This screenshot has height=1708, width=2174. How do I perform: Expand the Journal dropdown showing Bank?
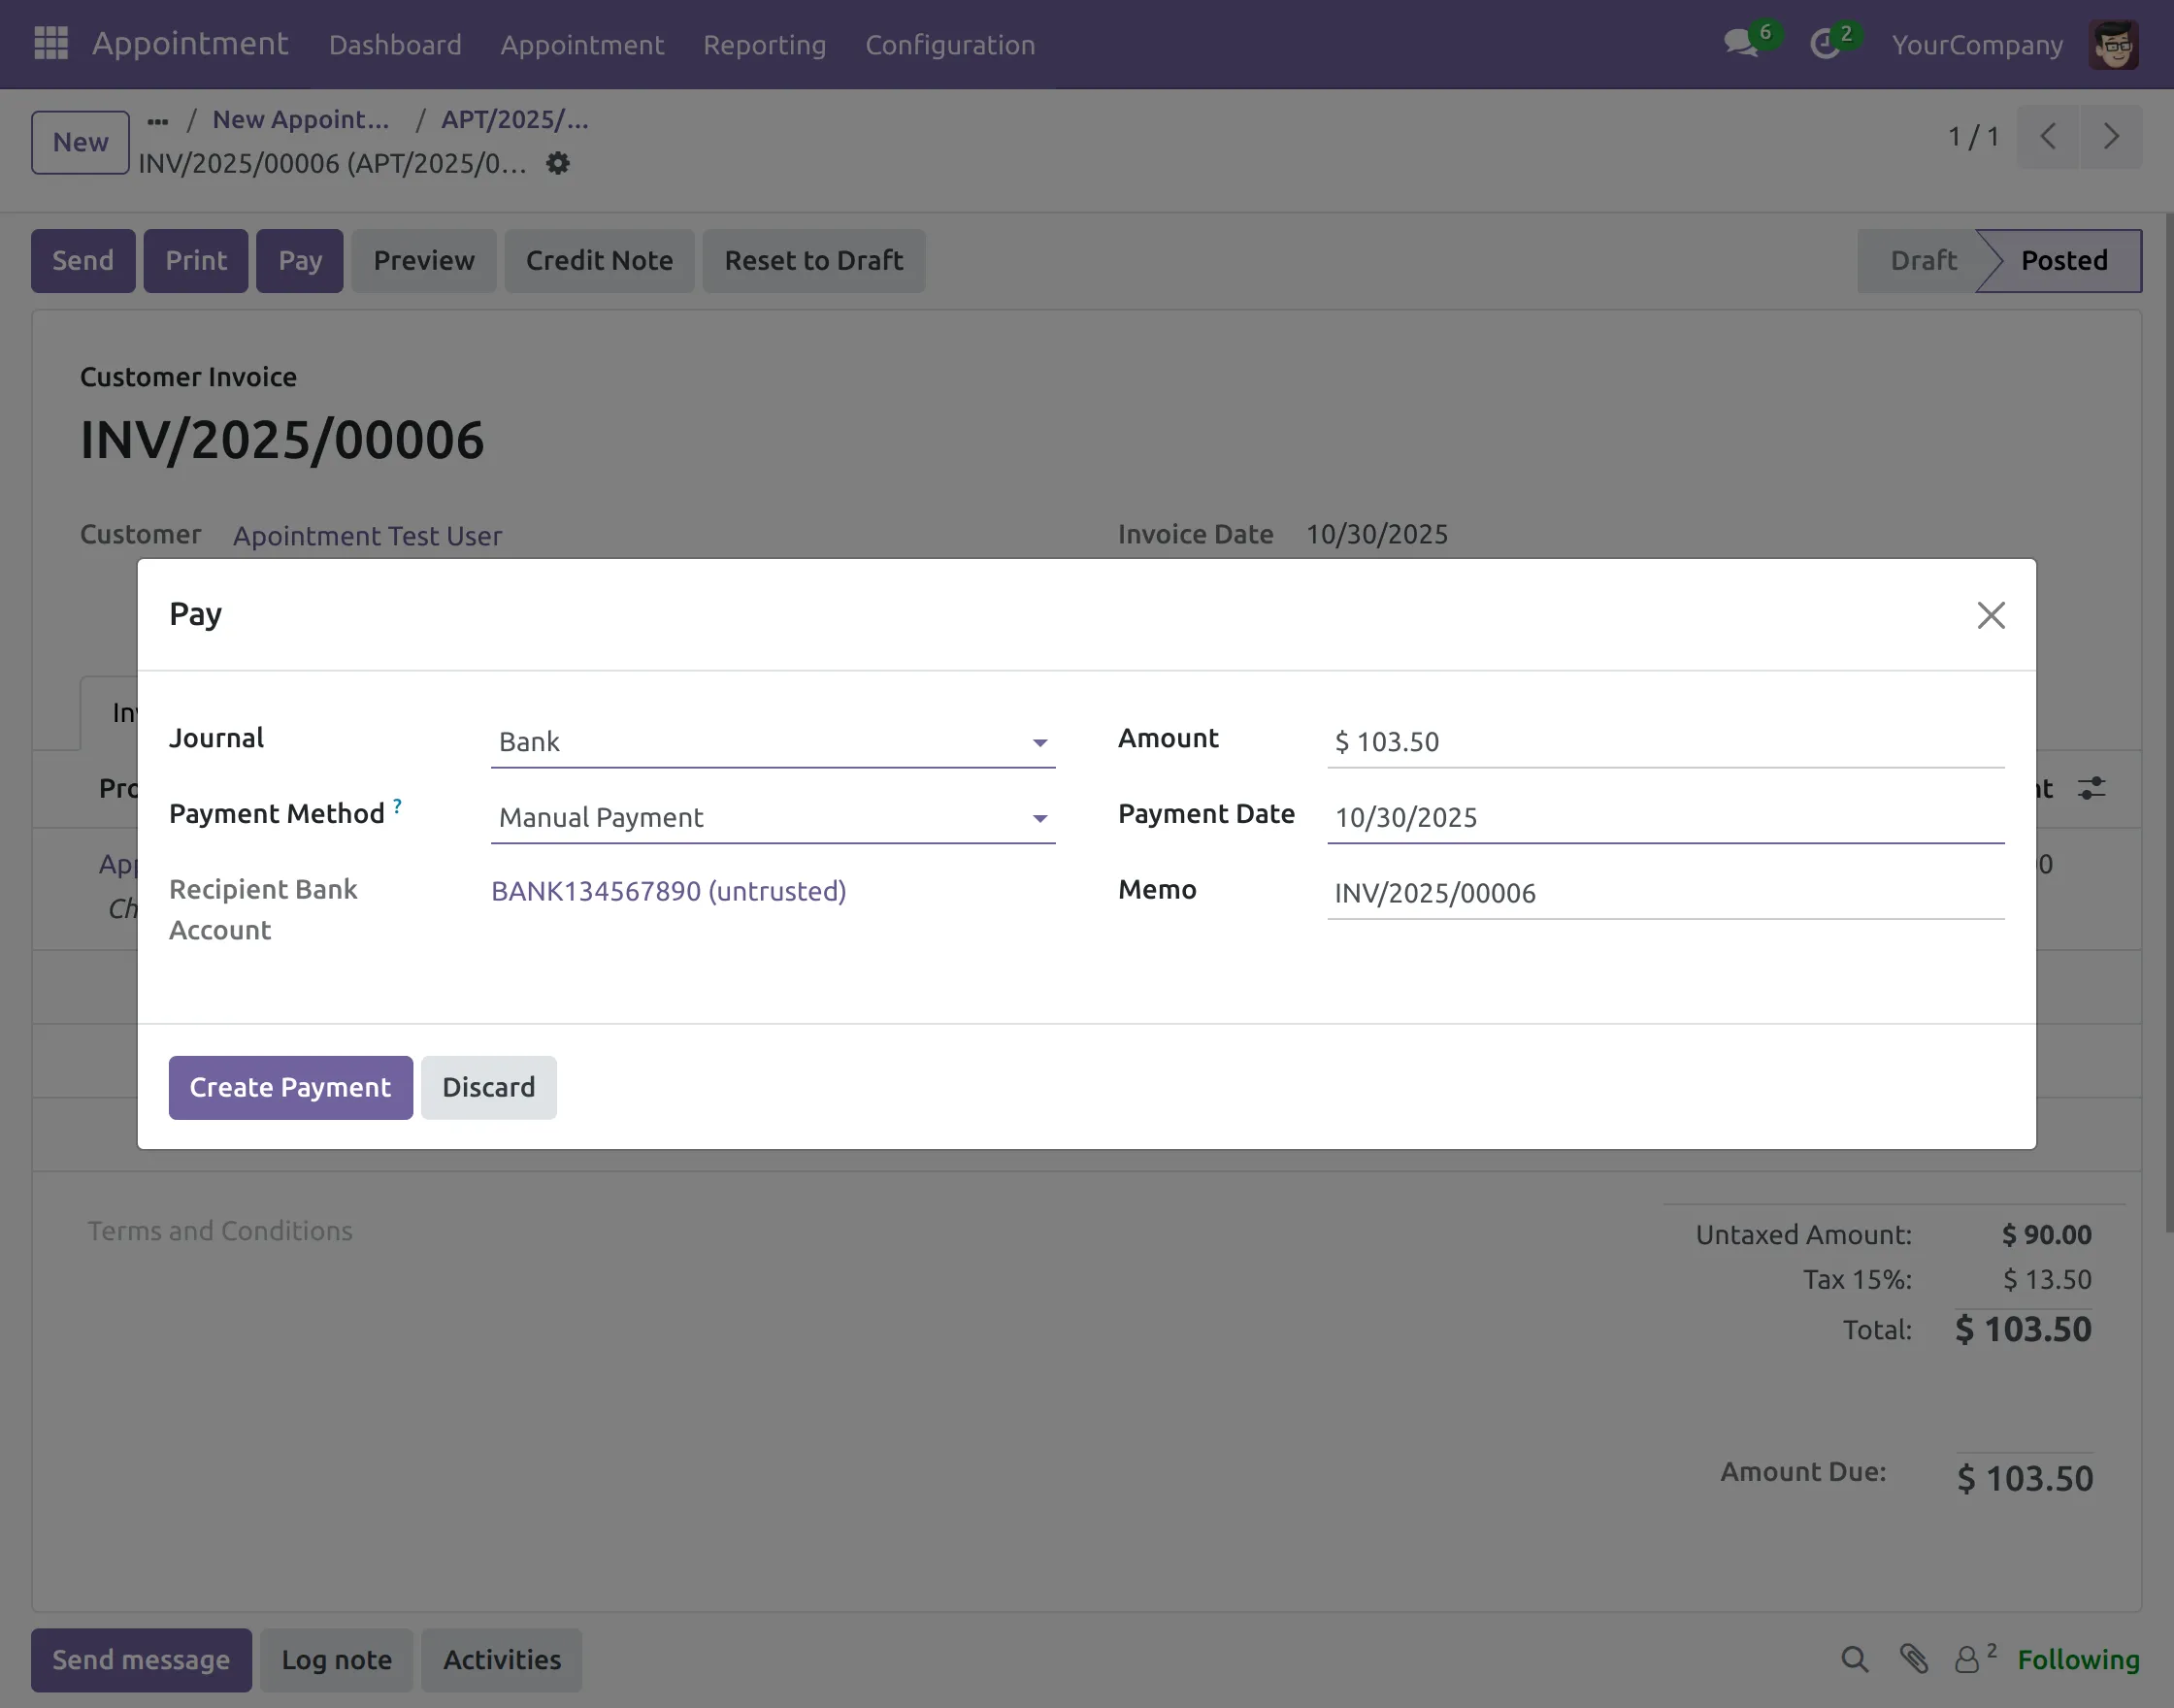772,742
